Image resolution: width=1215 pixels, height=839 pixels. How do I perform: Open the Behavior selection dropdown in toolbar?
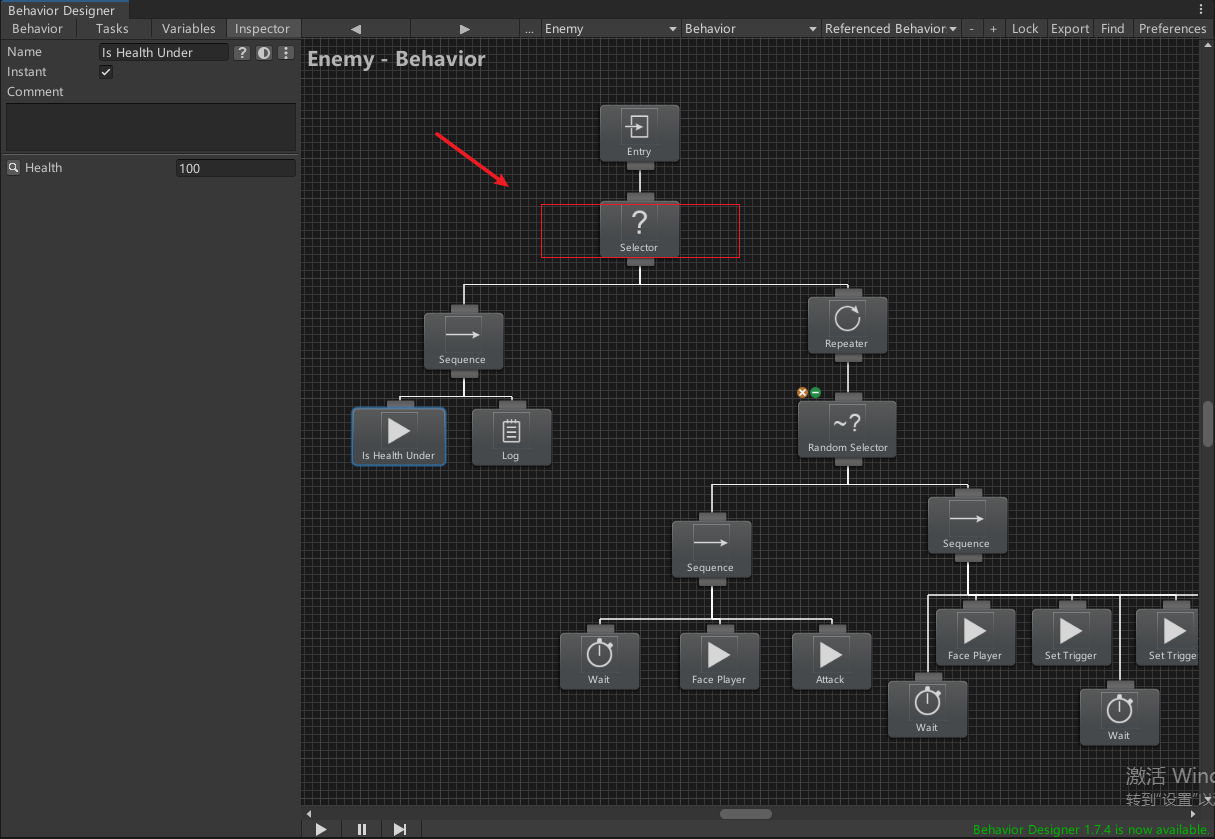click(748, 28)
